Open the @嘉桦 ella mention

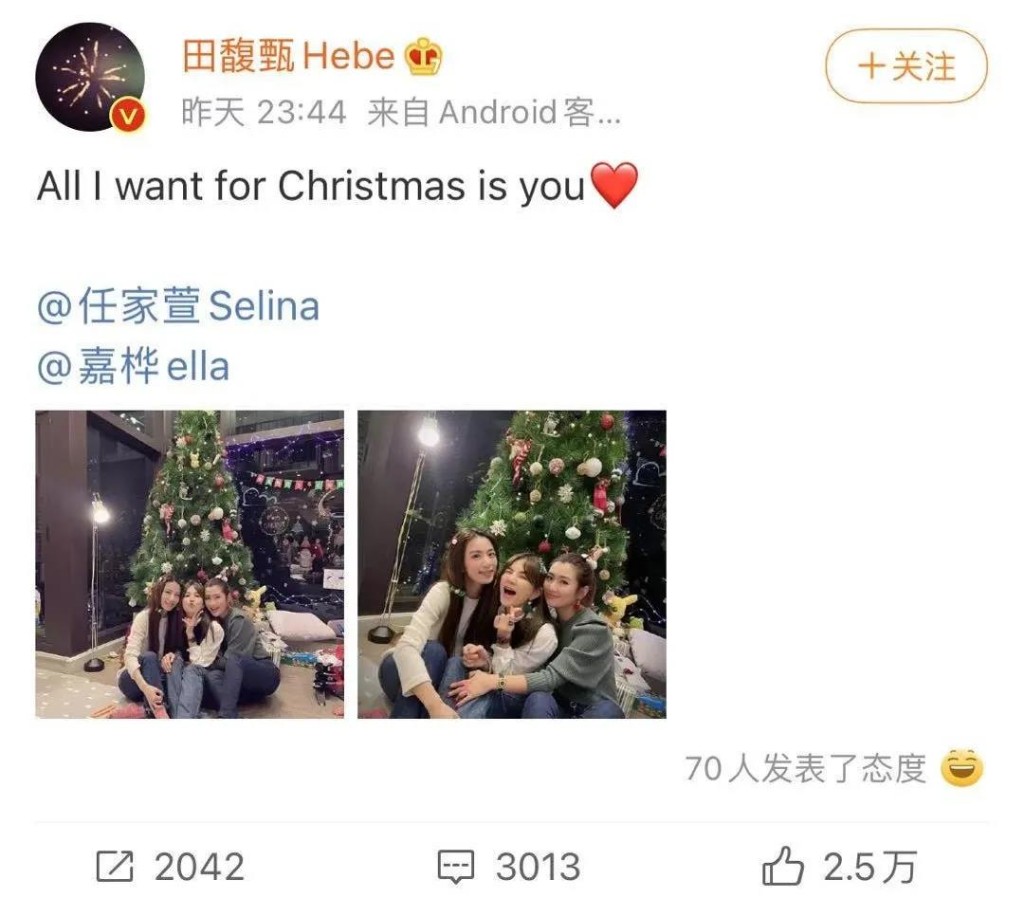click(x=133, y=366)
